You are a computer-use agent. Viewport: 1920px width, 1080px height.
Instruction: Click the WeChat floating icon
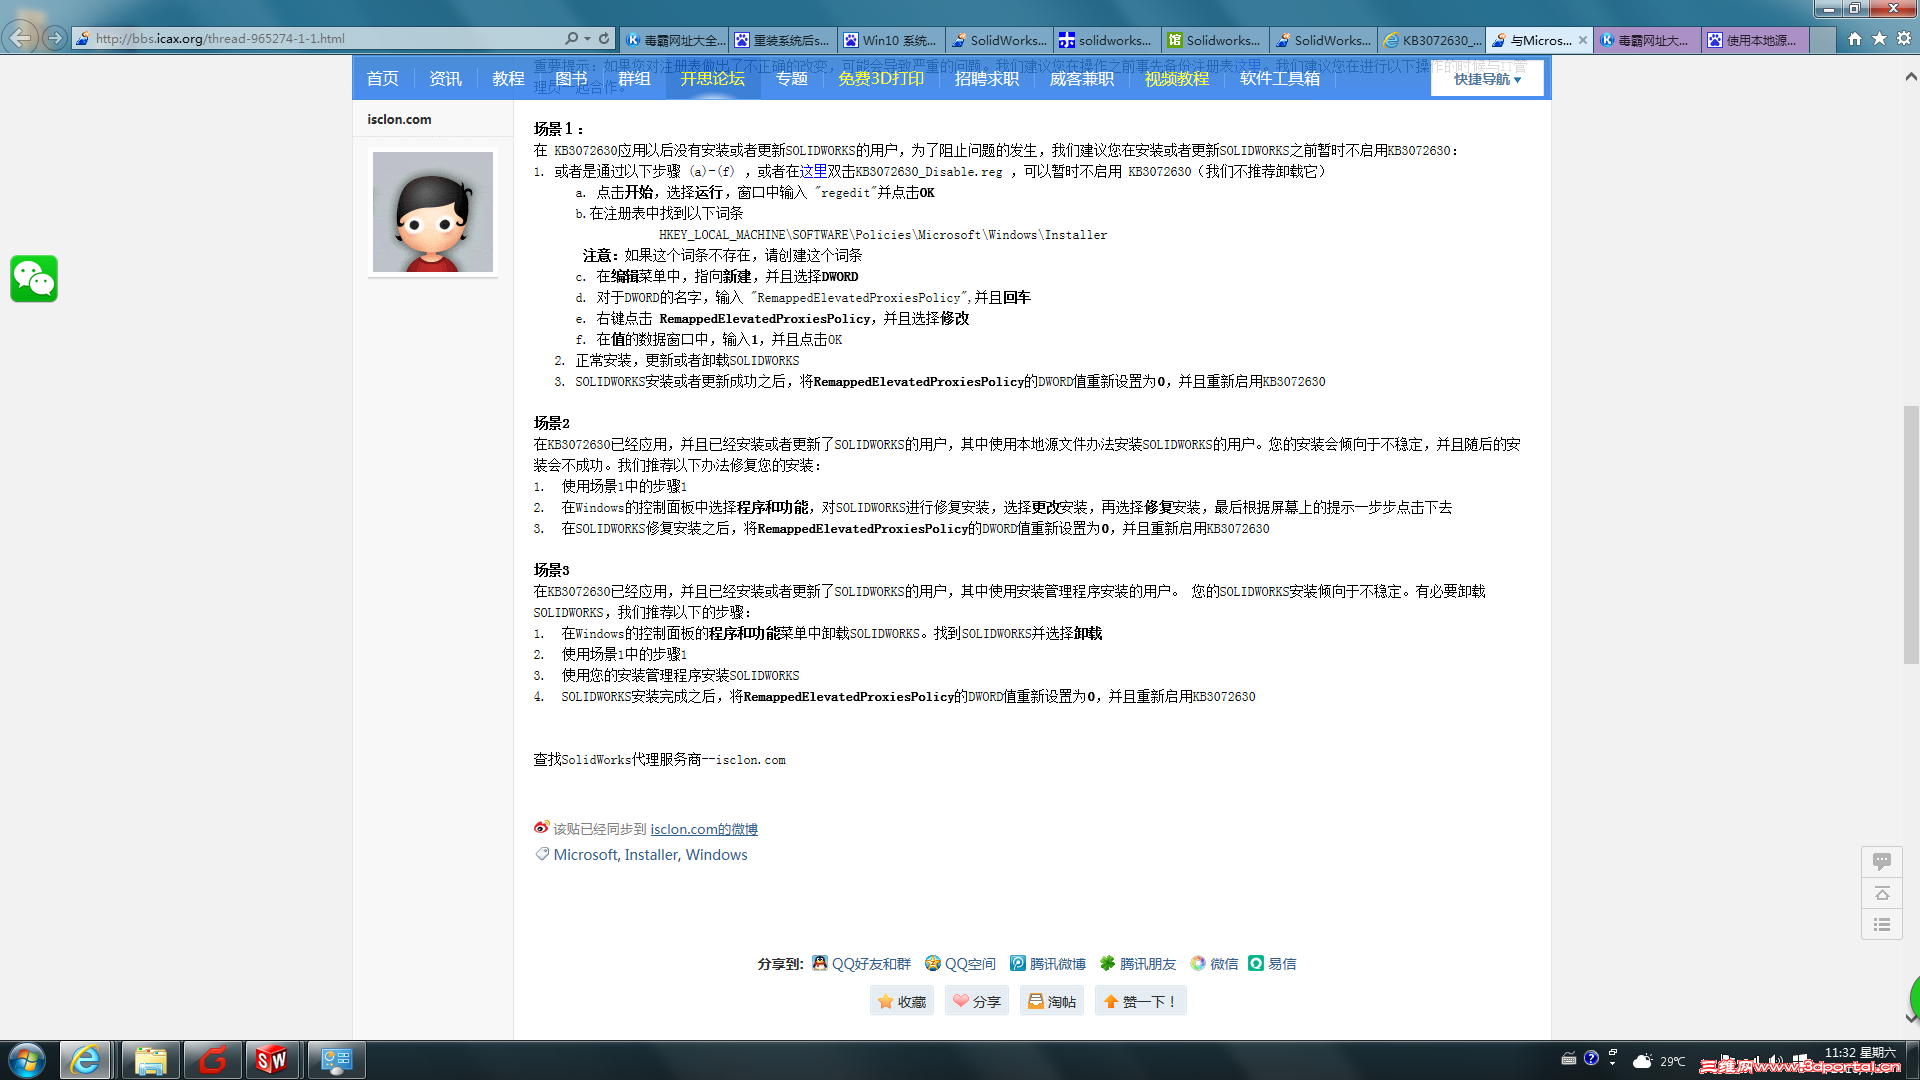pyautogui.click(x=34, y=279)
